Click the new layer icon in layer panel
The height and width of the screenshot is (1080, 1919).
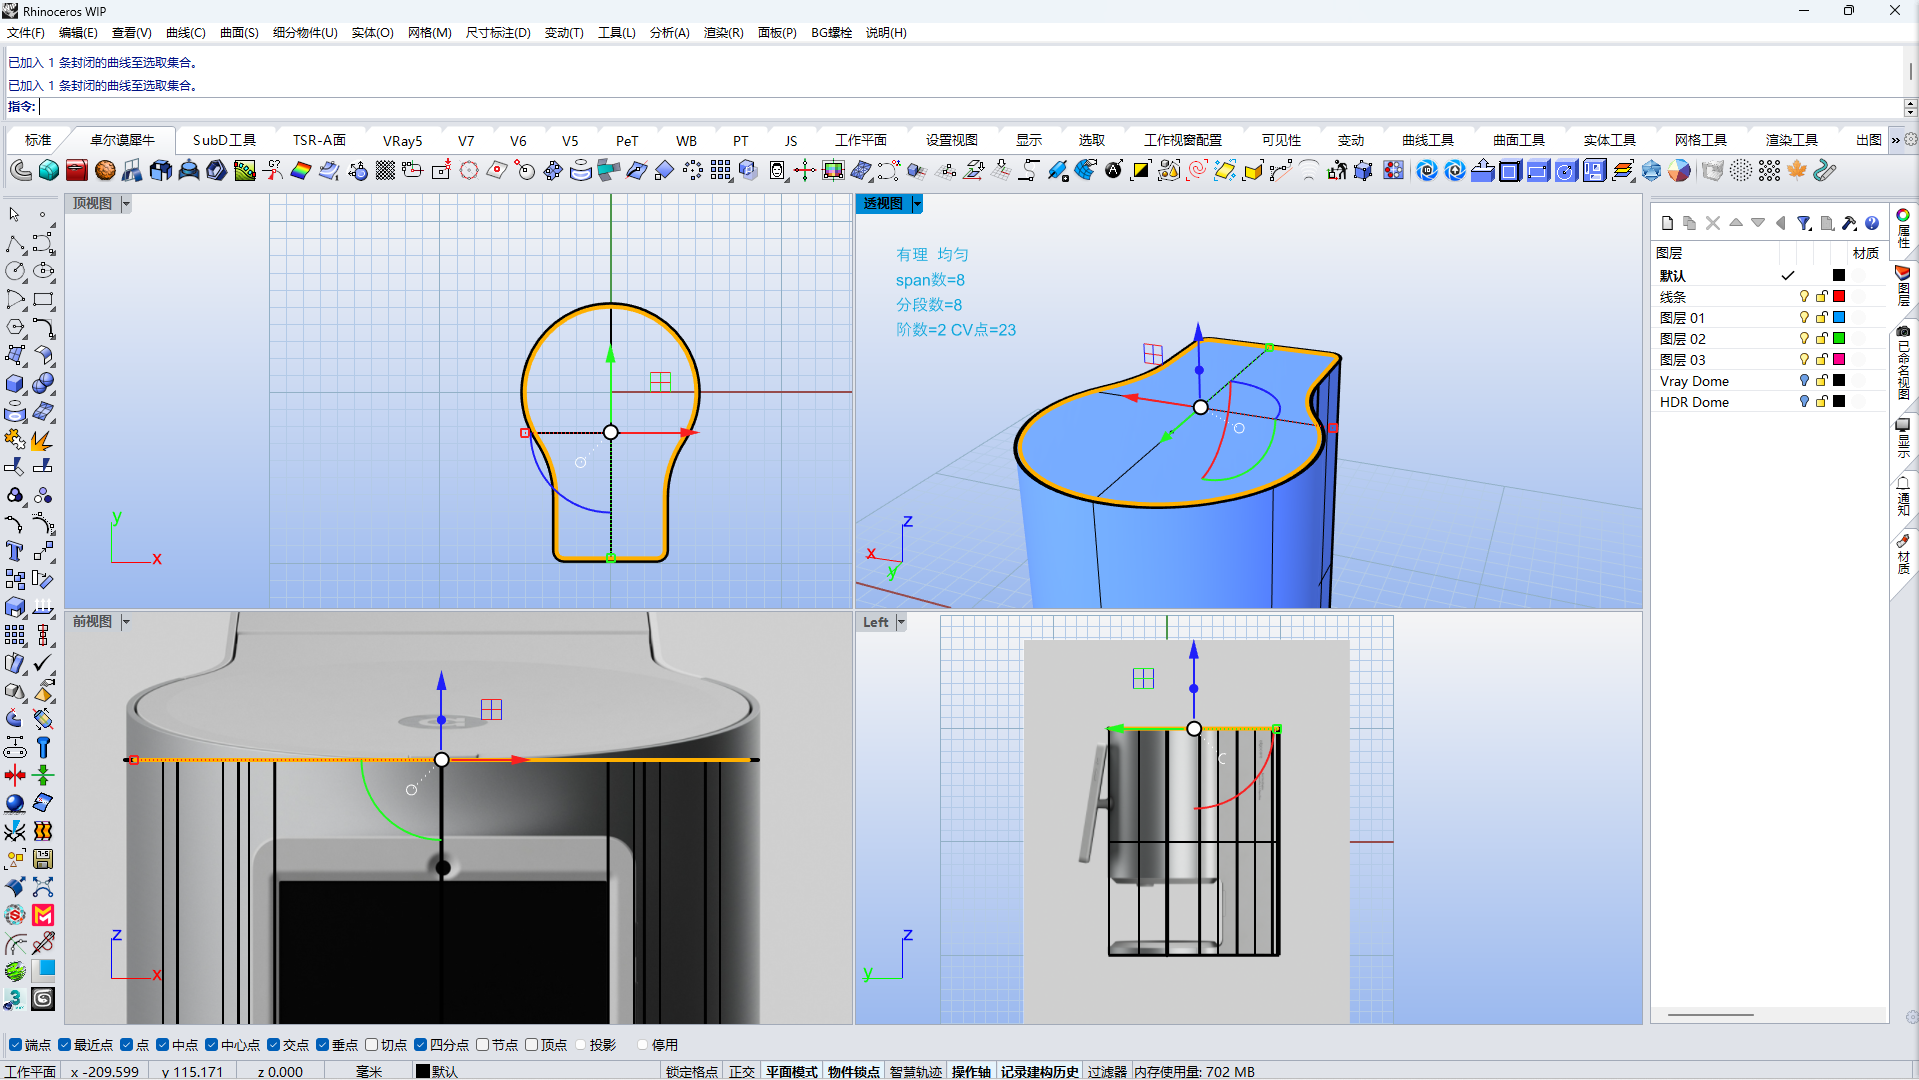tap(1667, 223)
